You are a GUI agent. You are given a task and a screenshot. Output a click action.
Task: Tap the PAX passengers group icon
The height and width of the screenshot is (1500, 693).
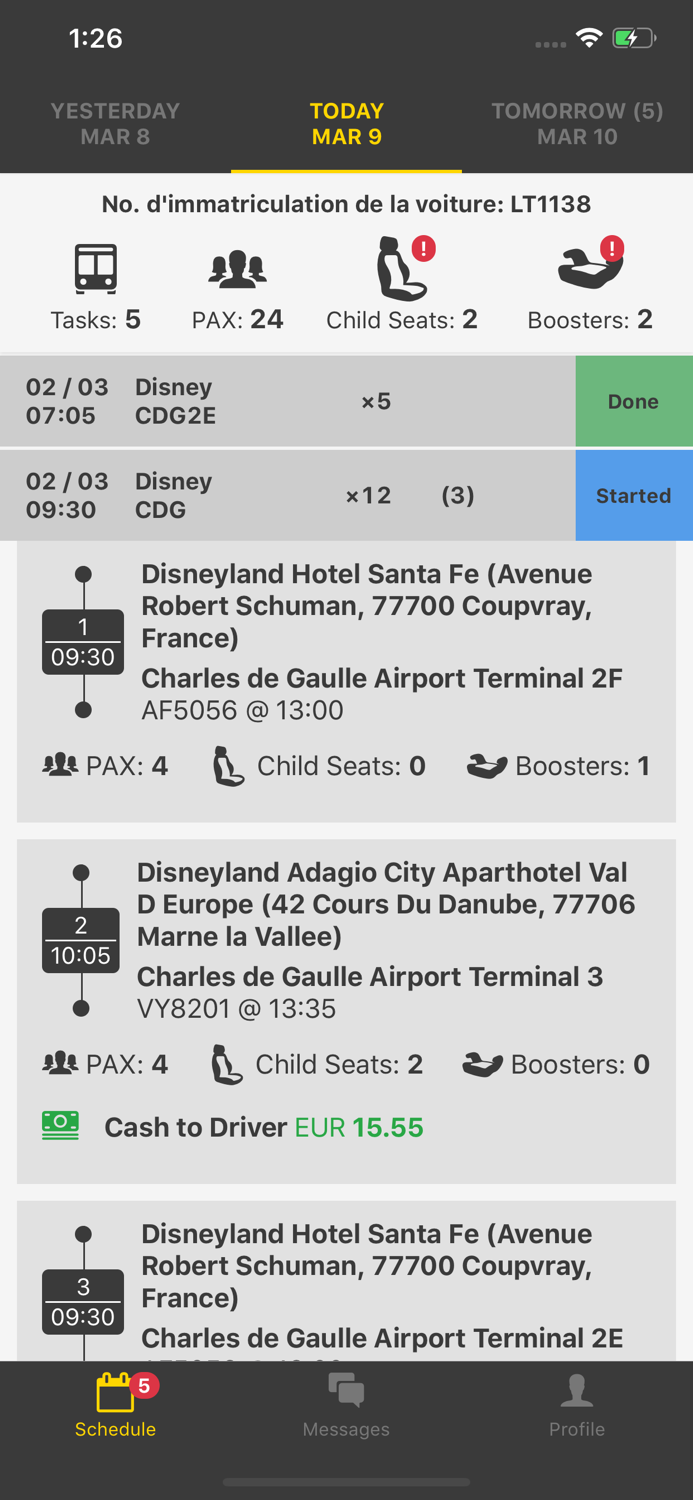pyautogui.click(x=237, y=269)
